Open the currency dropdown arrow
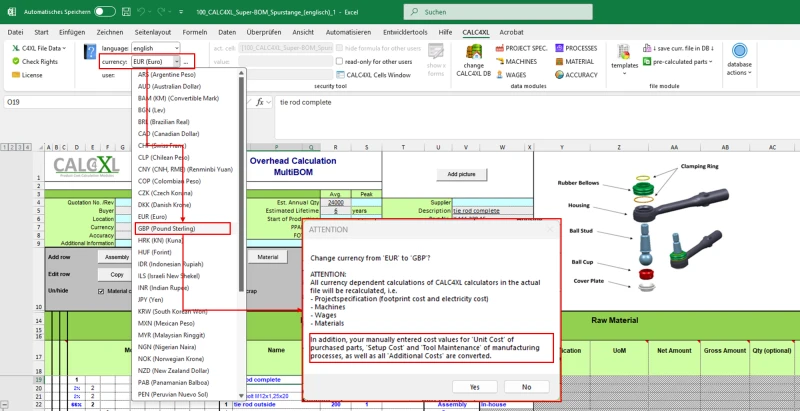This screenshot has height=411, width=800. (177, 62)
